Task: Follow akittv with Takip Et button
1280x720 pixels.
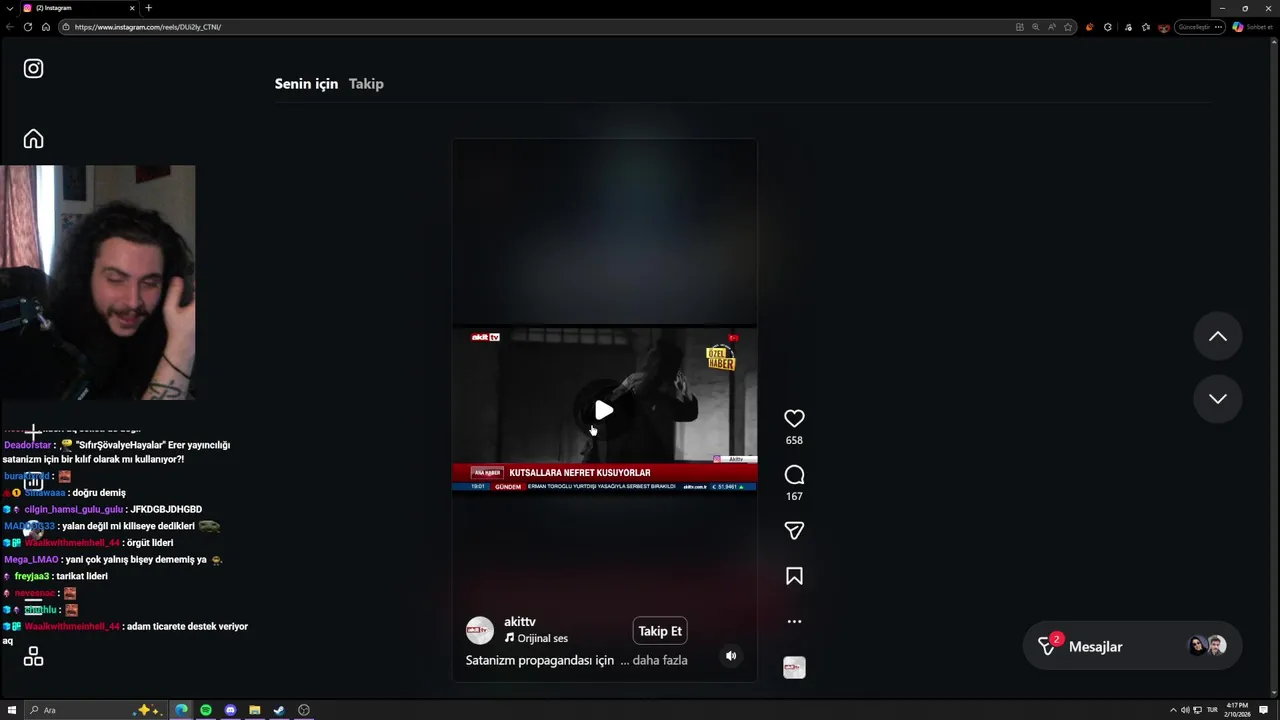Action: click(x=660, y=631)
